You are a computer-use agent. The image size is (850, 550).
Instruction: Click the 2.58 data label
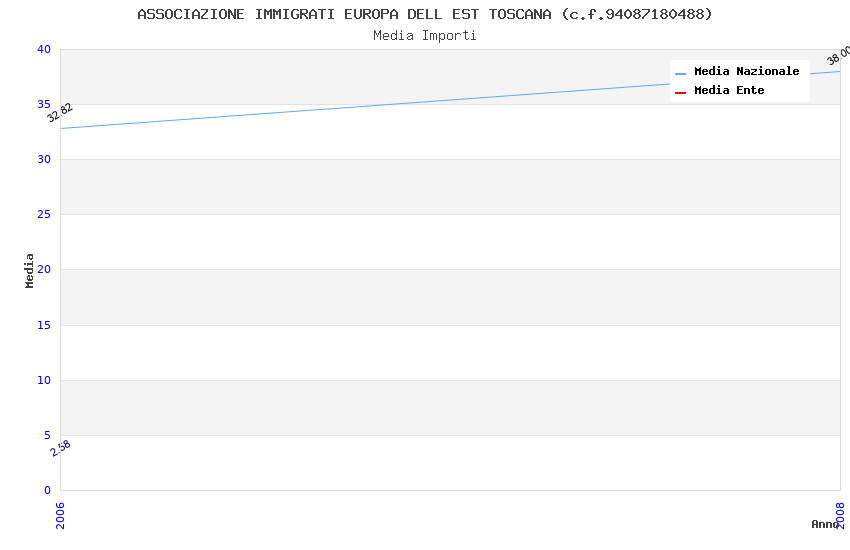pyautogui.click(x=60, y=448)
